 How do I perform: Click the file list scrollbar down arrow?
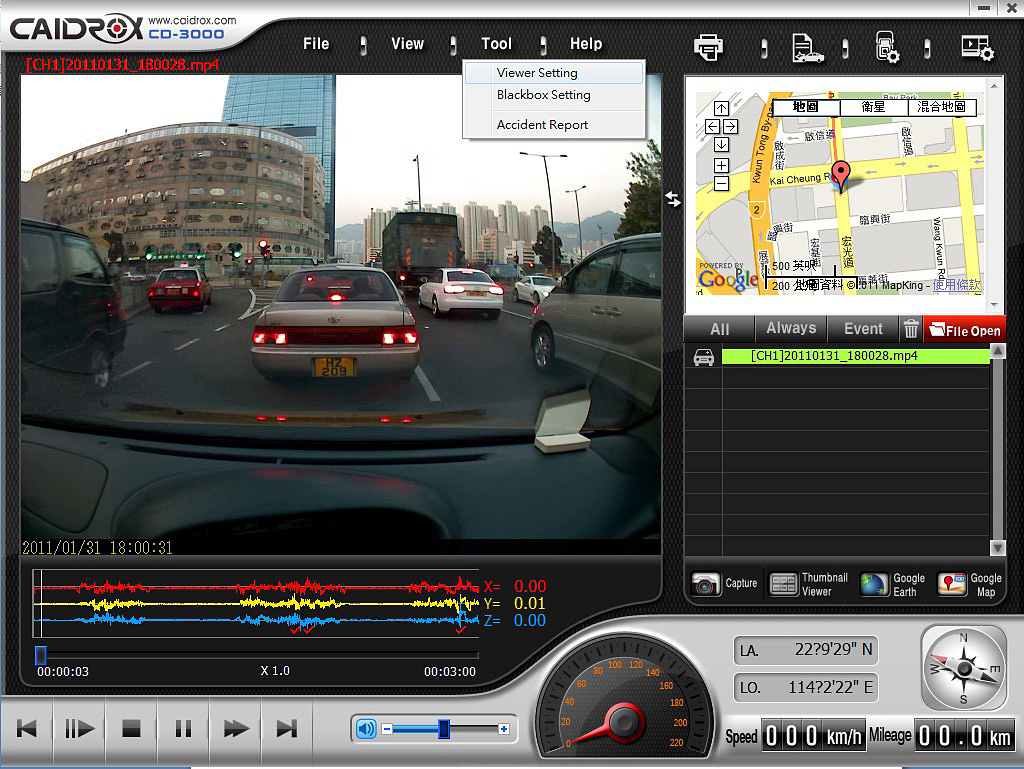[x=997, y=548]
